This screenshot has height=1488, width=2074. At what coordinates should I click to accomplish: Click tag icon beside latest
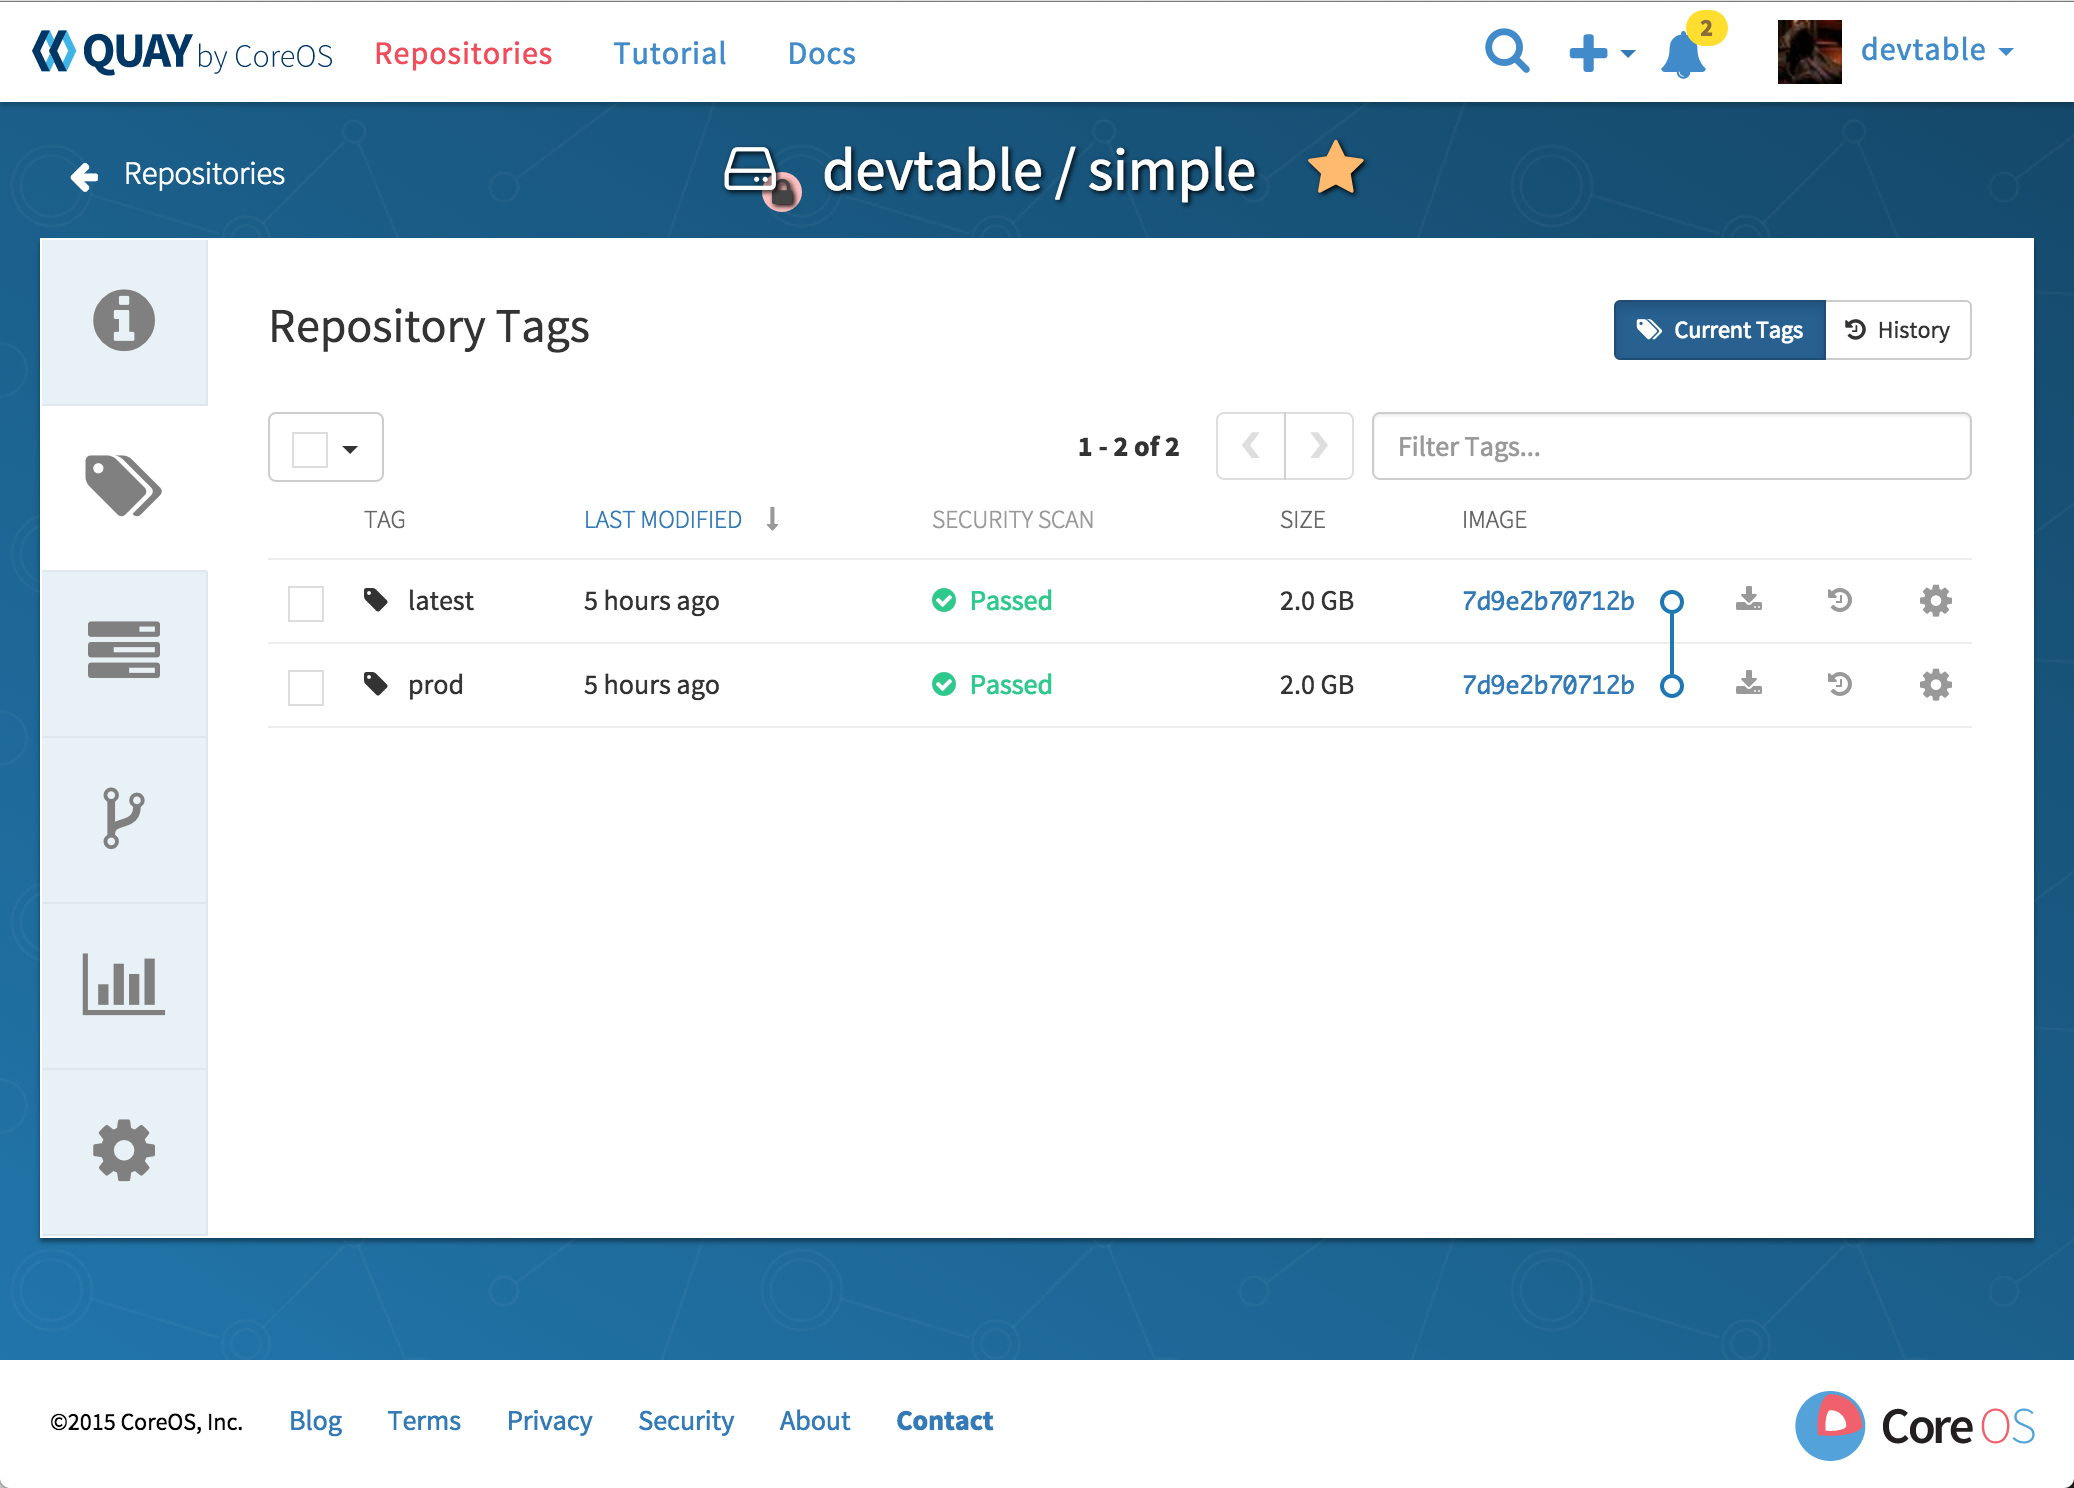click(376, 600)
